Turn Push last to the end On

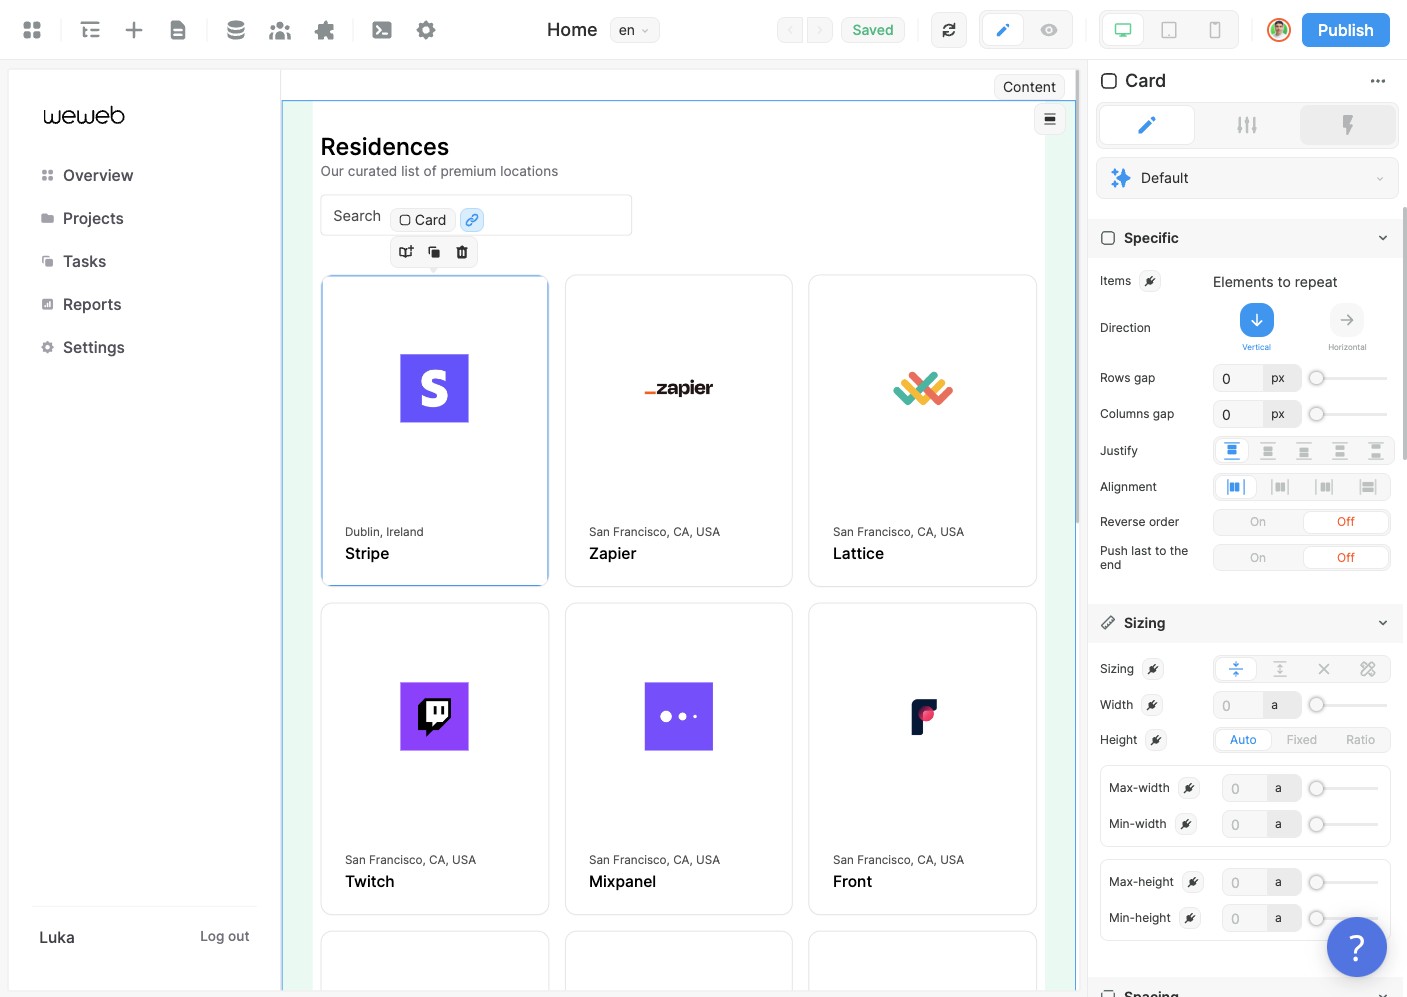tap(1258, 558)
